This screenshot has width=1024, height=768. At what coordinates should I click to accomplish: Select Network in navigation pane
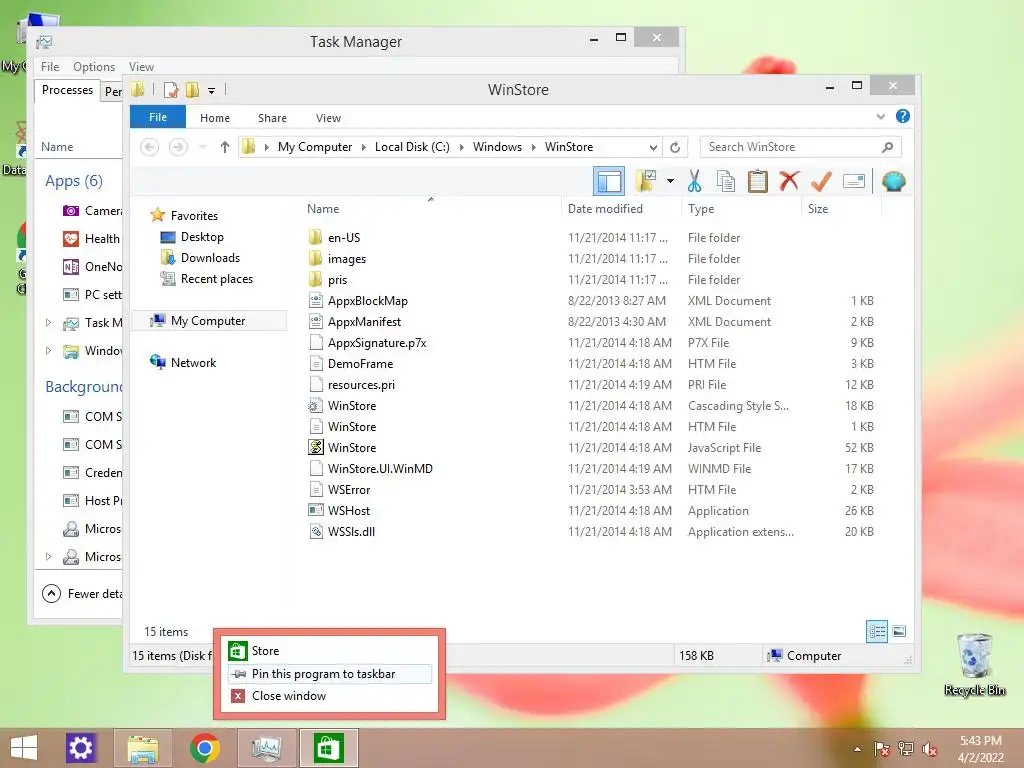193,362
